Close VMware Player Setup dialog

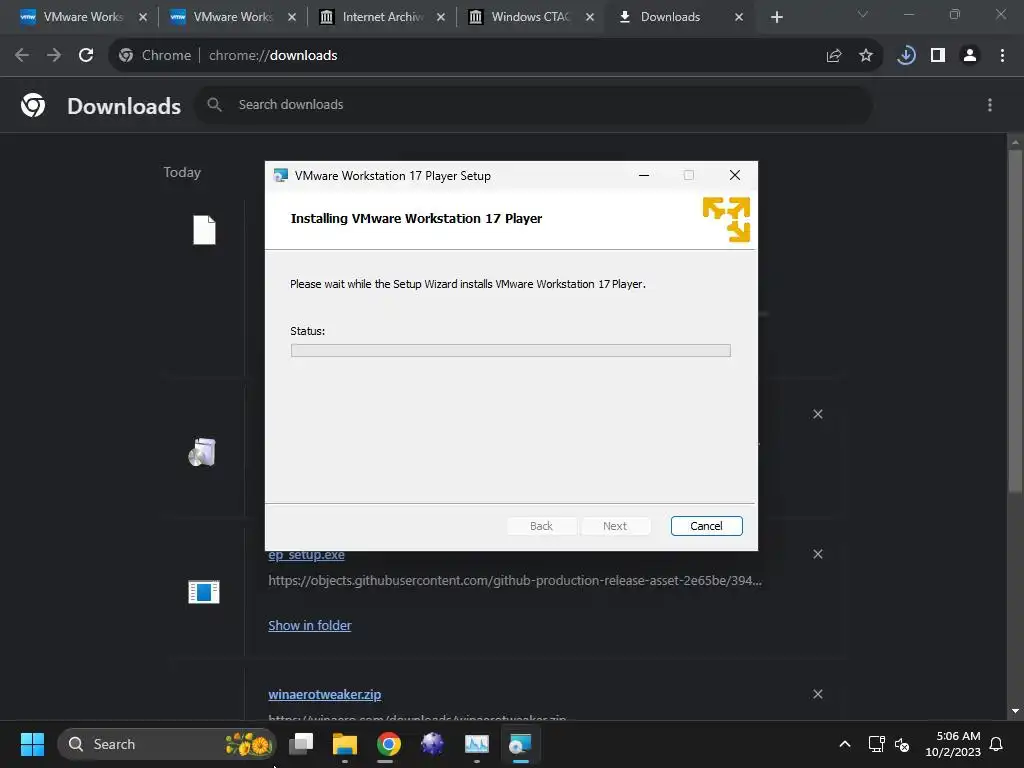click(735, 175)
